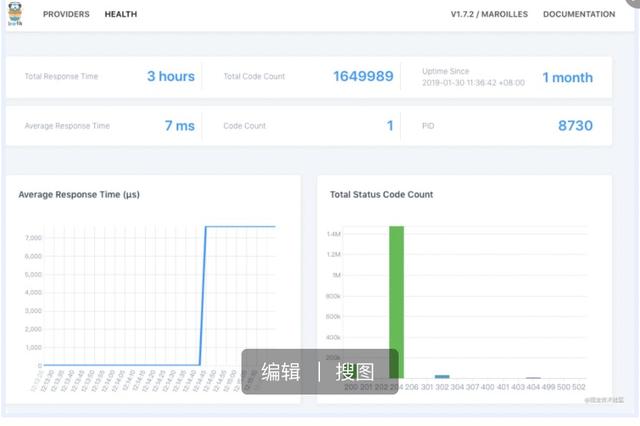
Task: Open the V1.7.2 / Maroilles version link
Action: click(489, 14)
